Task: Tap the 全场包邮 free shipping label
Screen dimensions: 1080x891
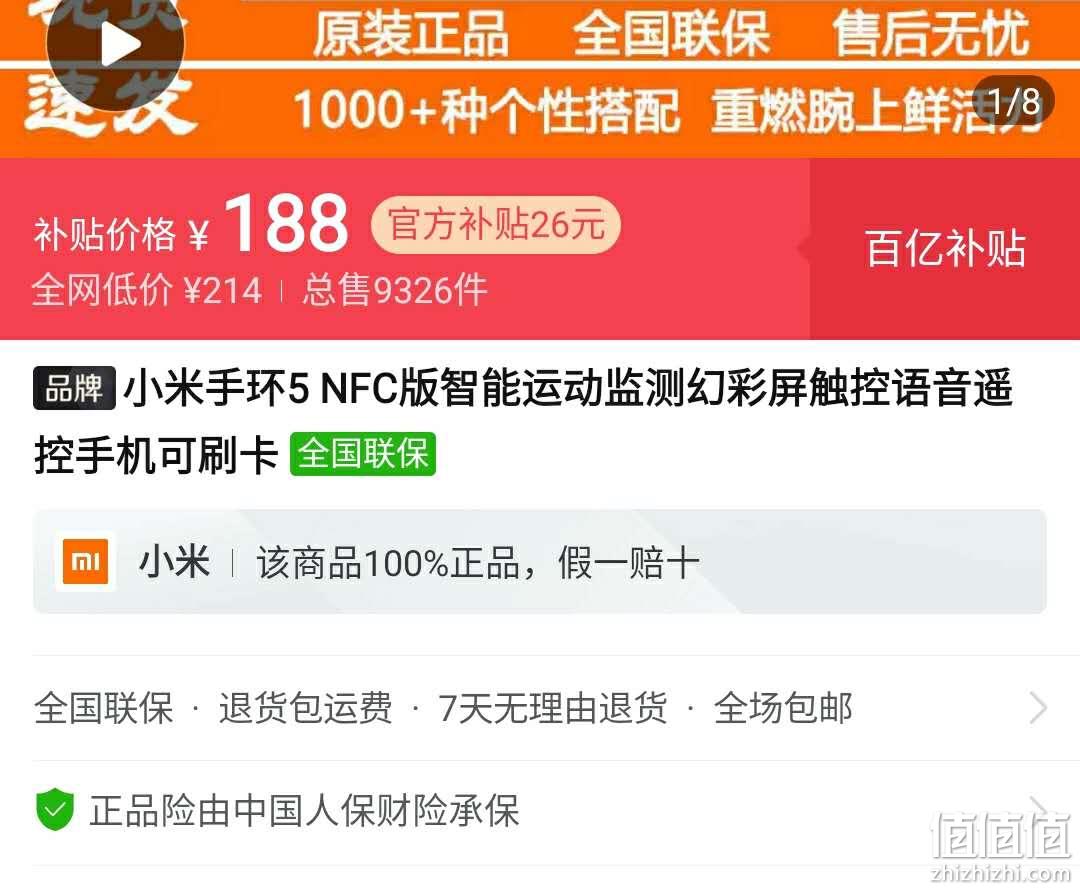Action: click(x=783, y=708)
